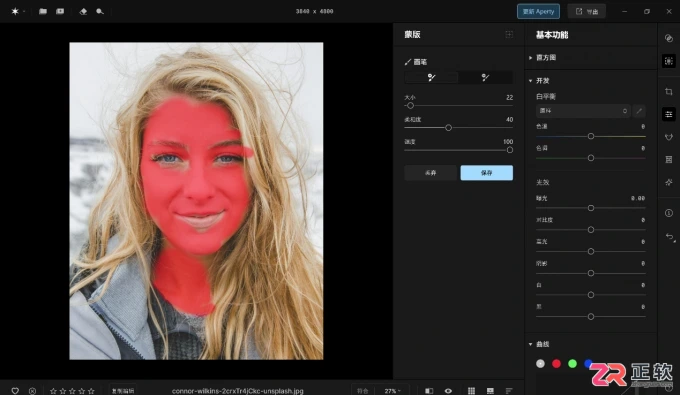Screen dimensions: 680x395
Task: Click the masked portrait photo on the canvas
Action: pyautogui.click(x=196, y=201)
